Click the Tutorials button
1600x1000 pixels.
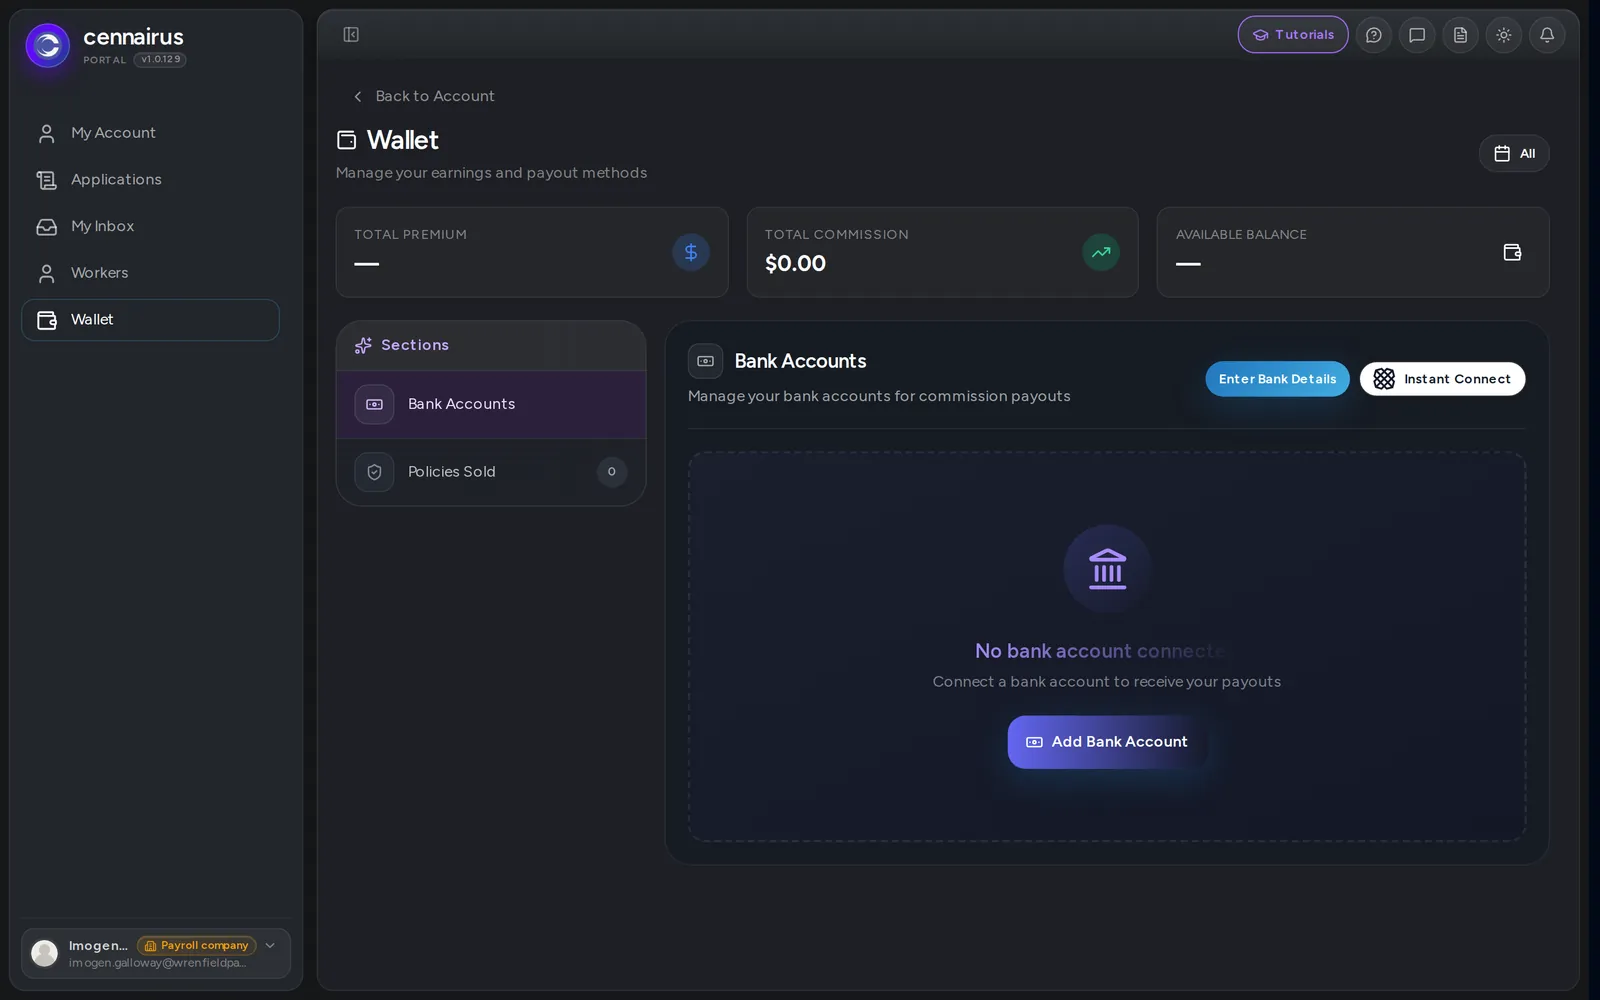click(1293, 35)
